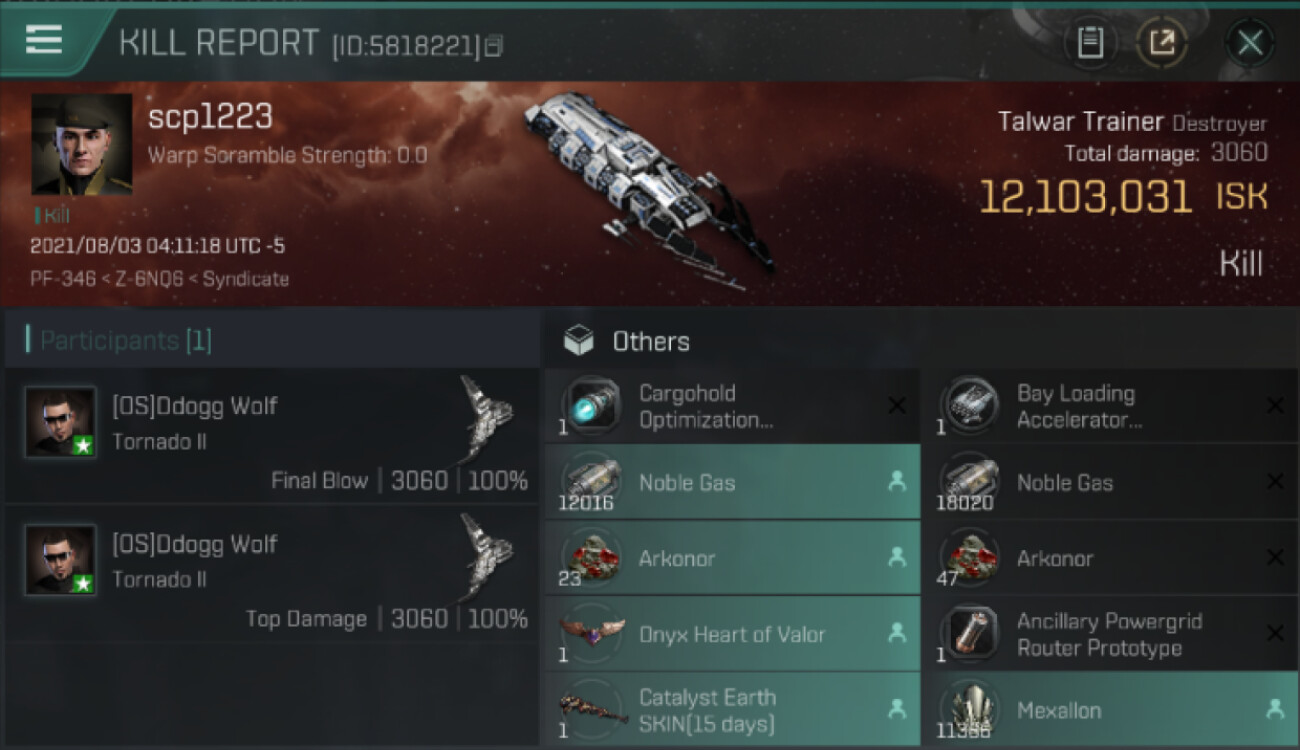Toggle the Bay Loading Accelerator destroyed marker
Viewport: 1300px width, 750px height.
(x=1275, y=406)
